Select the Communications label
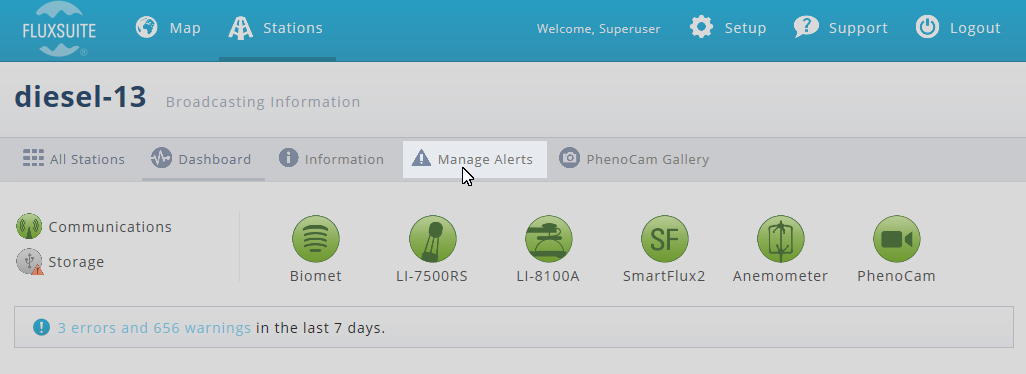 (110, 227)
